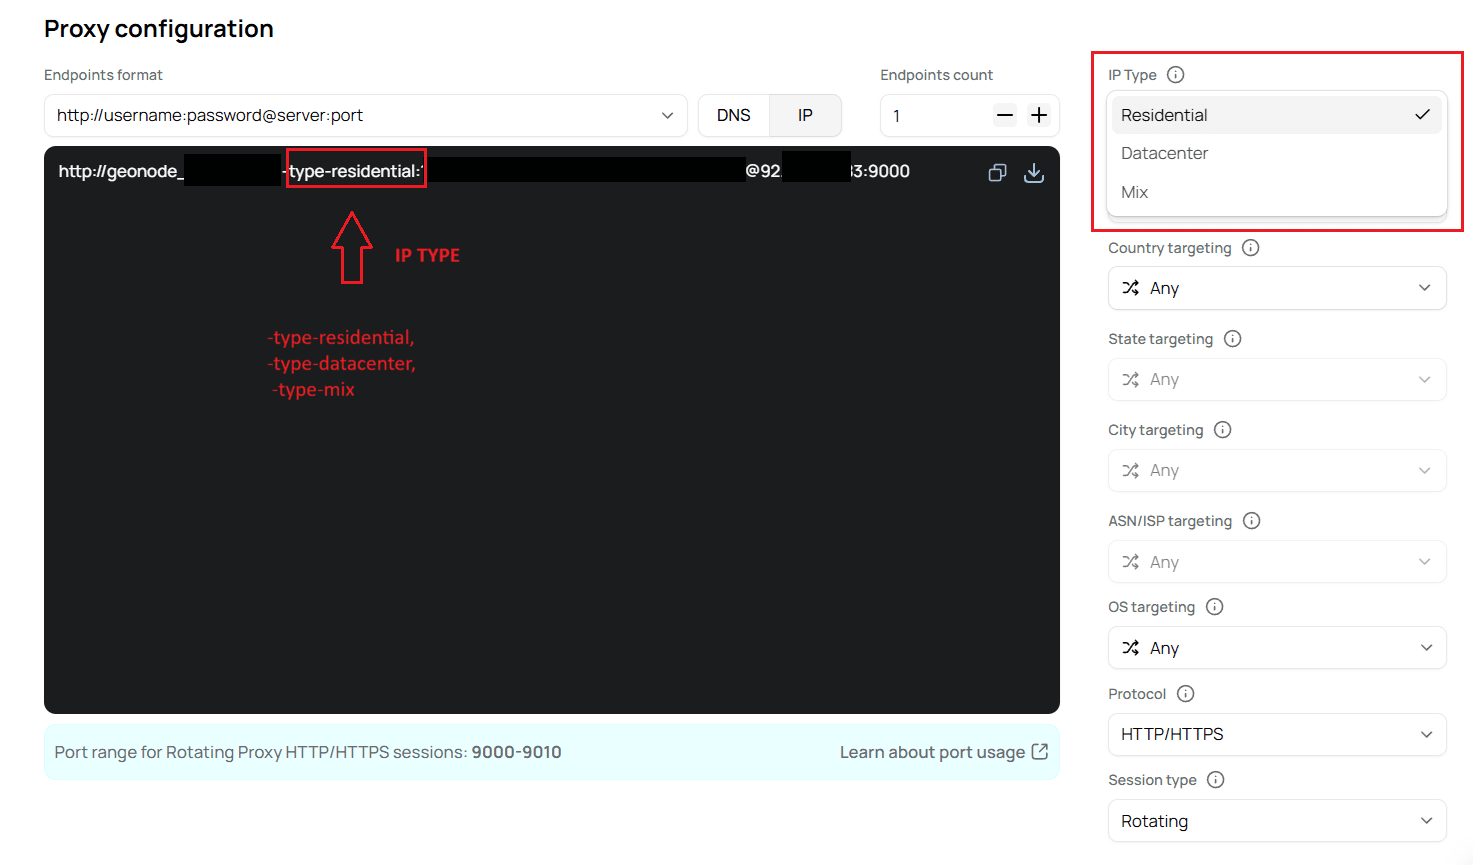Show info for Session type
This screenshot has width=1473, height=865.
coord(1216,780)
